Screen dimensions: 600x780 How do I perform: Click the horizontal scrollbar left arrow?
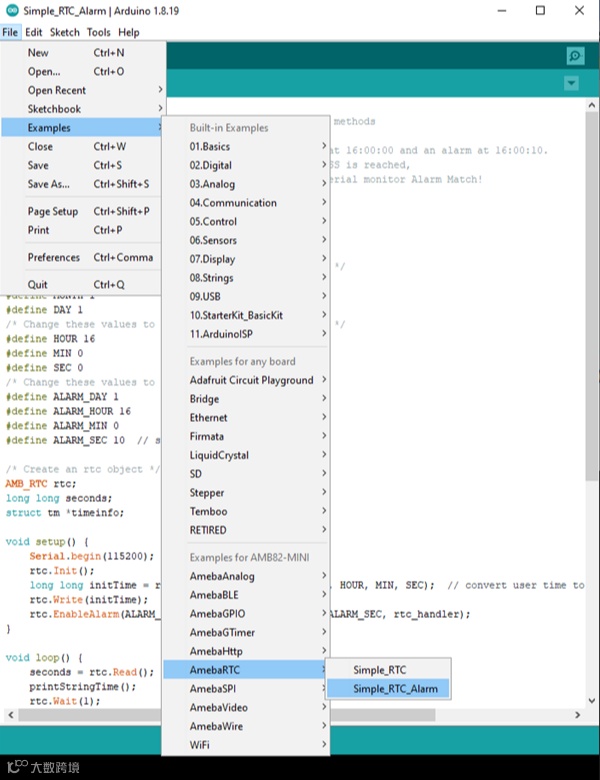pos(11,715)
